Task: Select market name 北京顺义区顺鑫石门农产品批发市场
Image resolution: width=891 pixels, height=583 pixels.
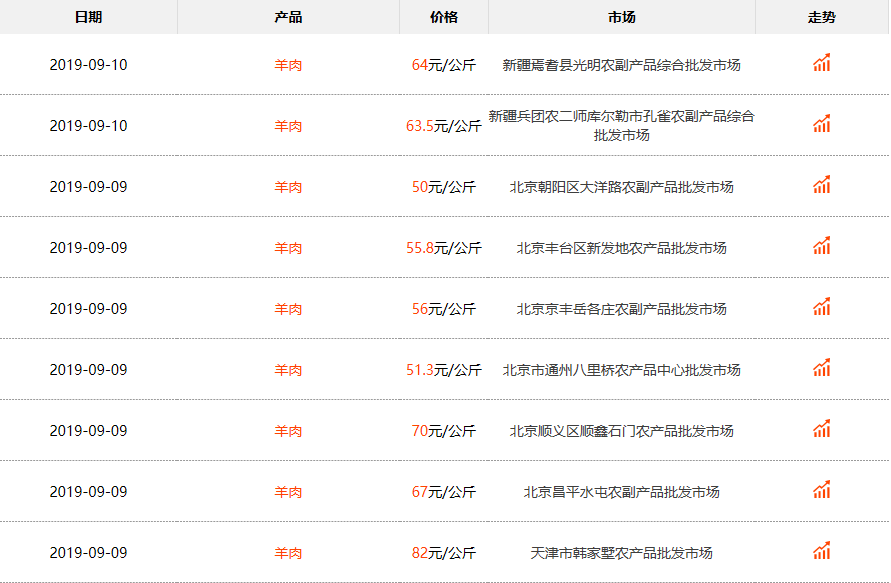Action: pyautogui.click(x=622, y=431)
